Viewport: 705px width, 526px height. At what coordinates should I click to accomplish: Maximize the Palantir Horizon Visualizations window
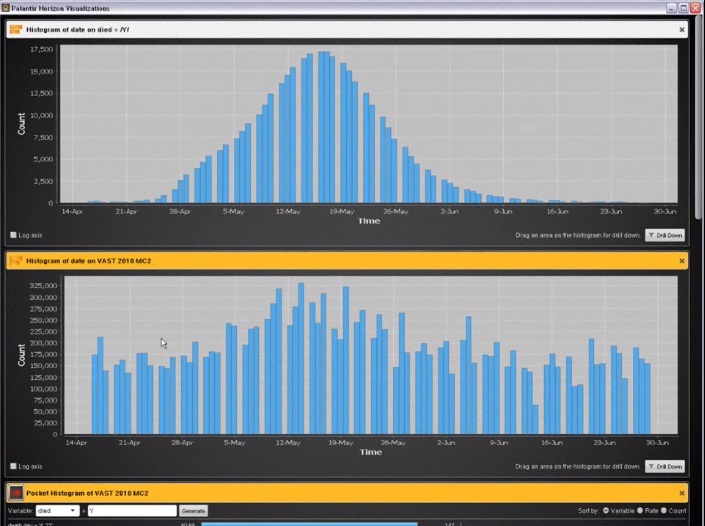[x=683, y=8]
